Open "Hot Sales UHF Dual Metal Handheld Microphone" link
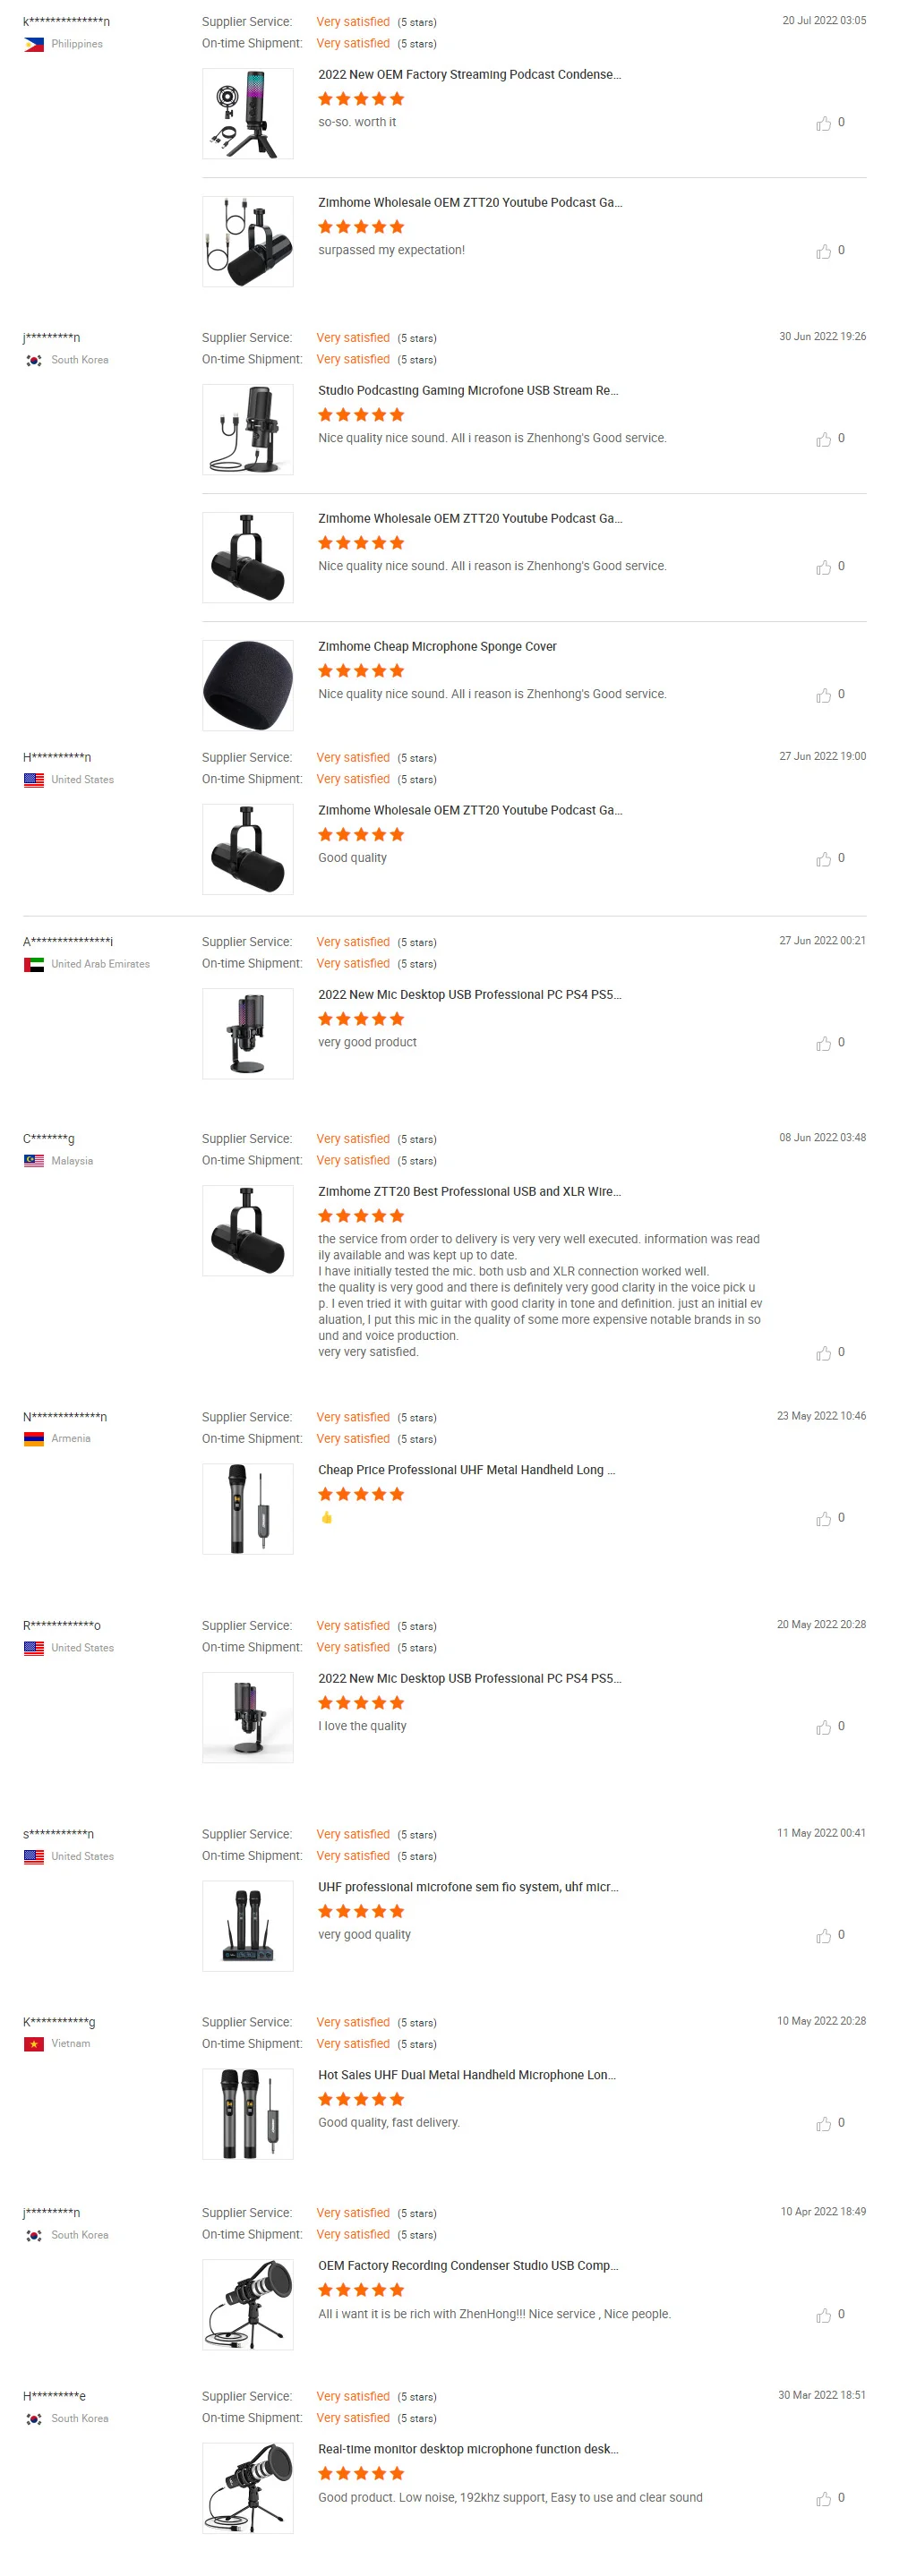 click(x=467, y=2076)
